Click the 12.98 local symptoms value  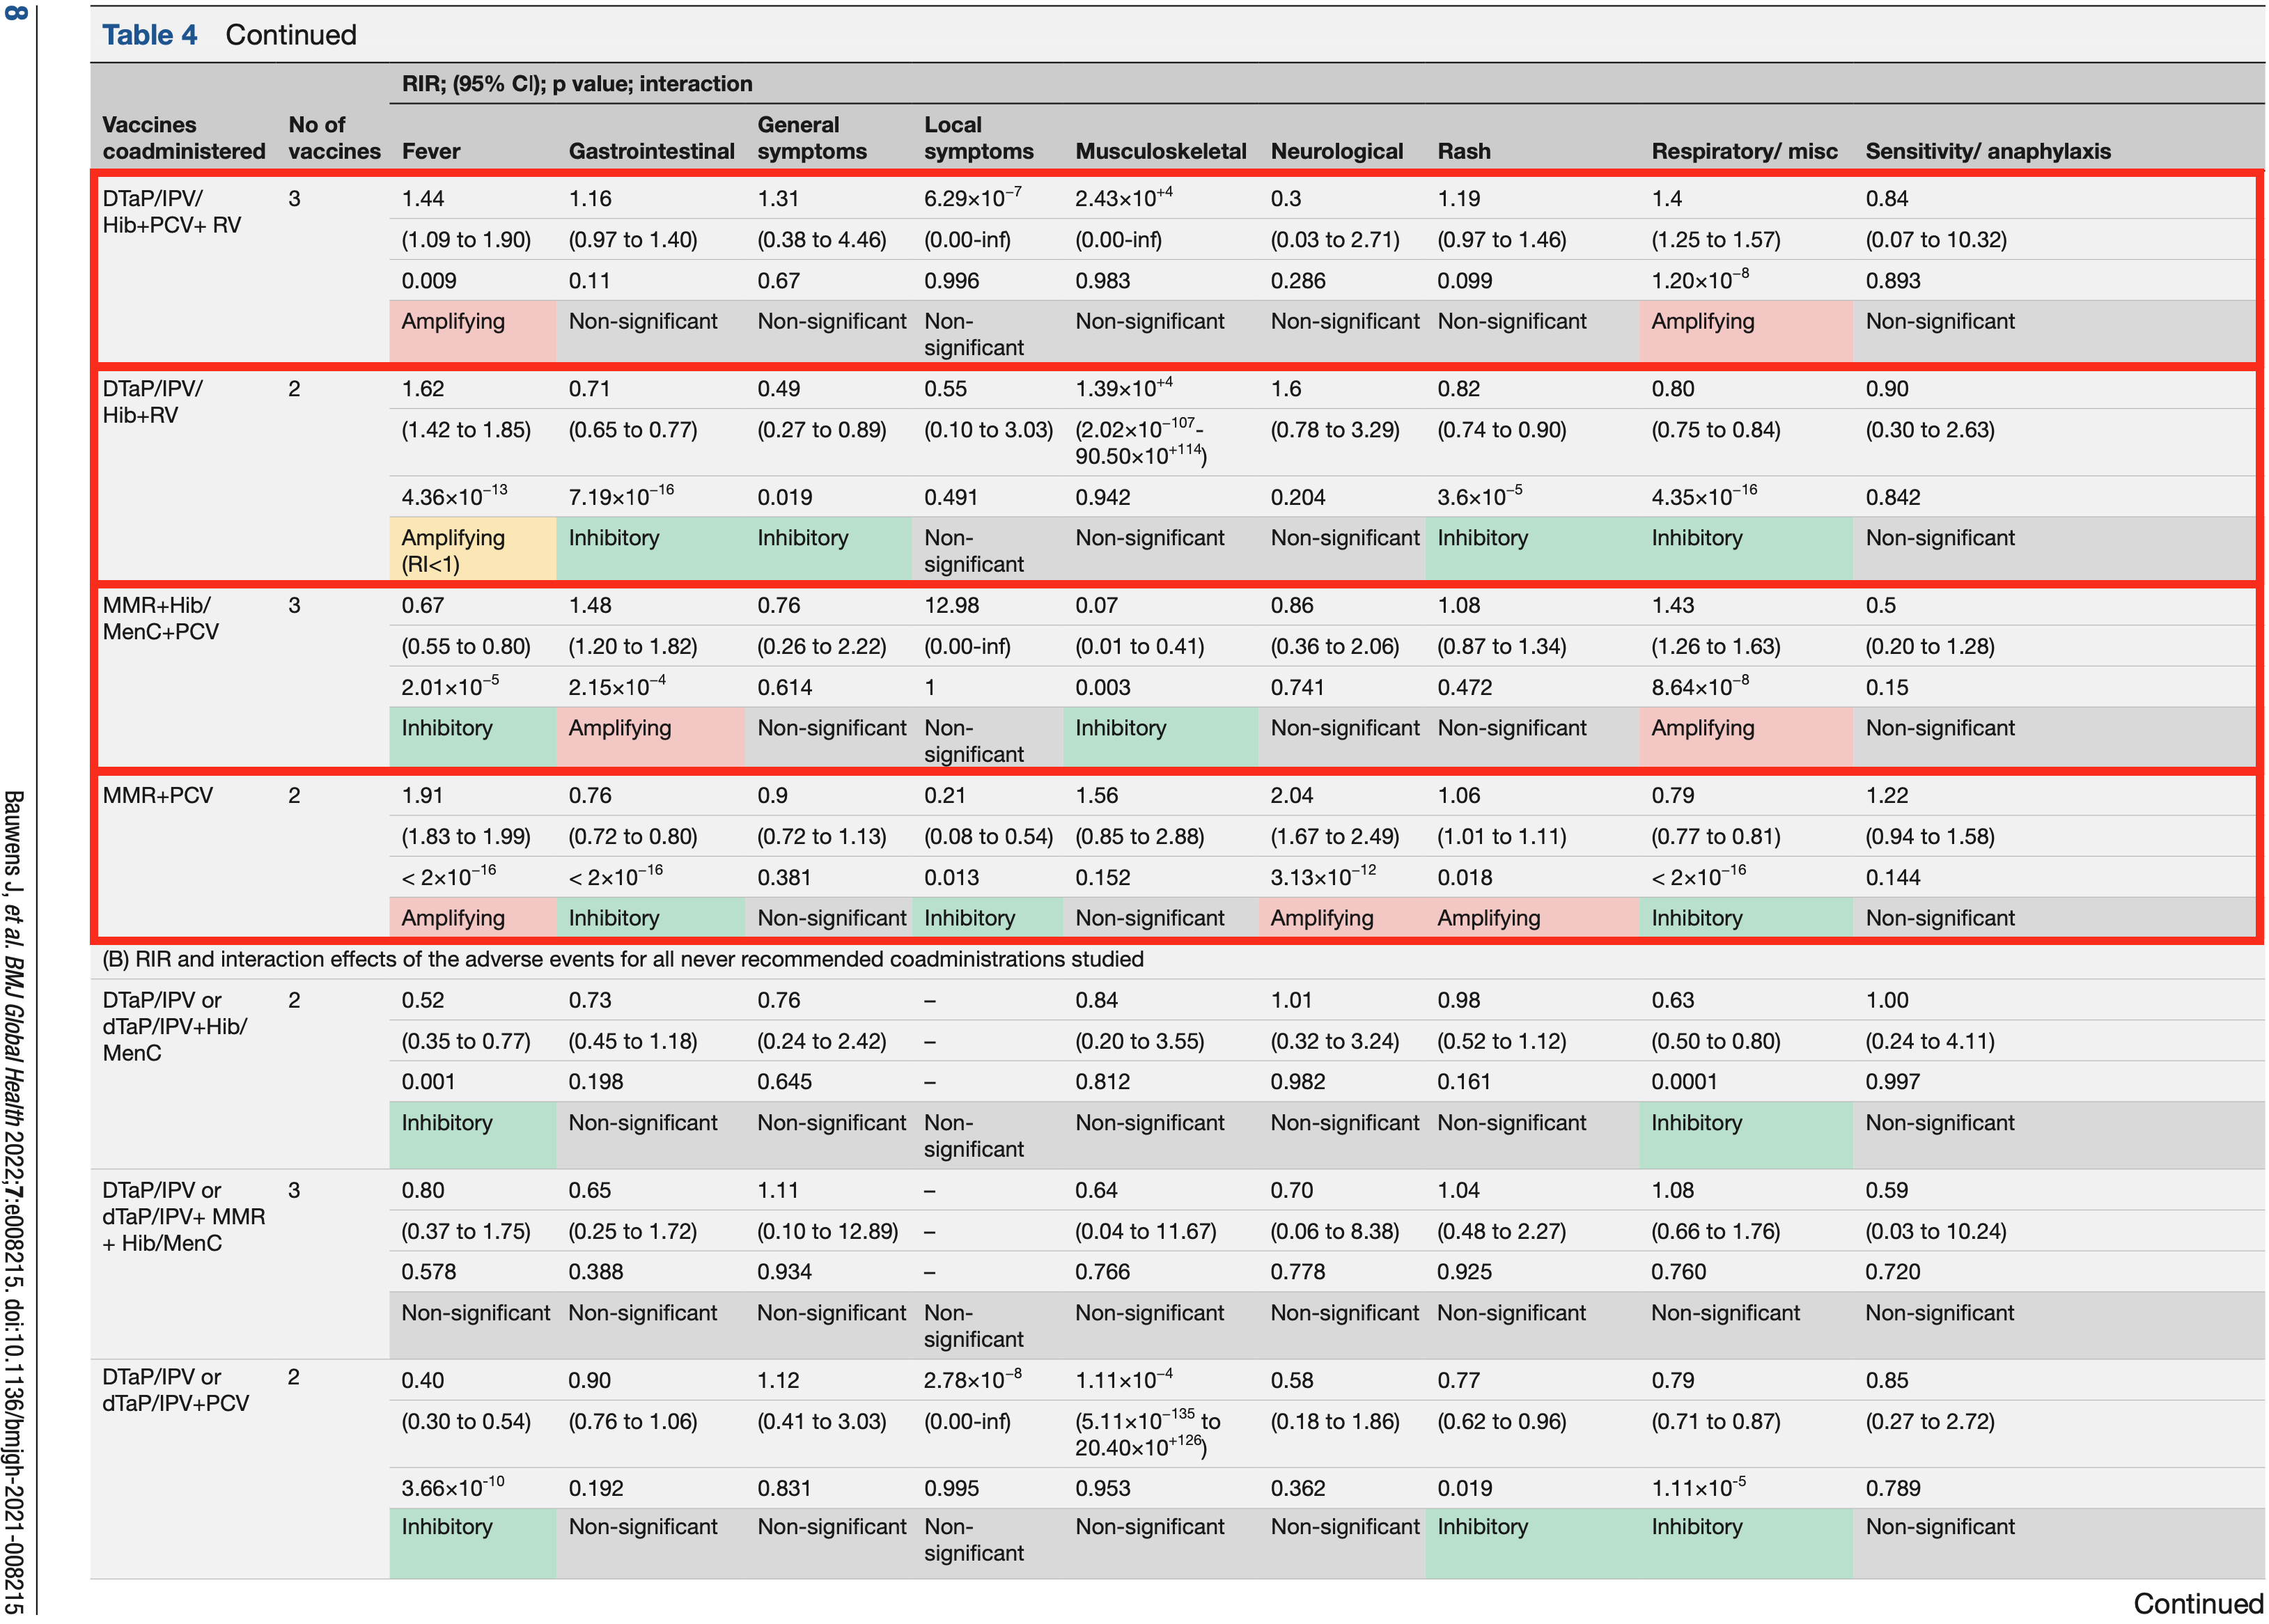[x=951, y=605]
